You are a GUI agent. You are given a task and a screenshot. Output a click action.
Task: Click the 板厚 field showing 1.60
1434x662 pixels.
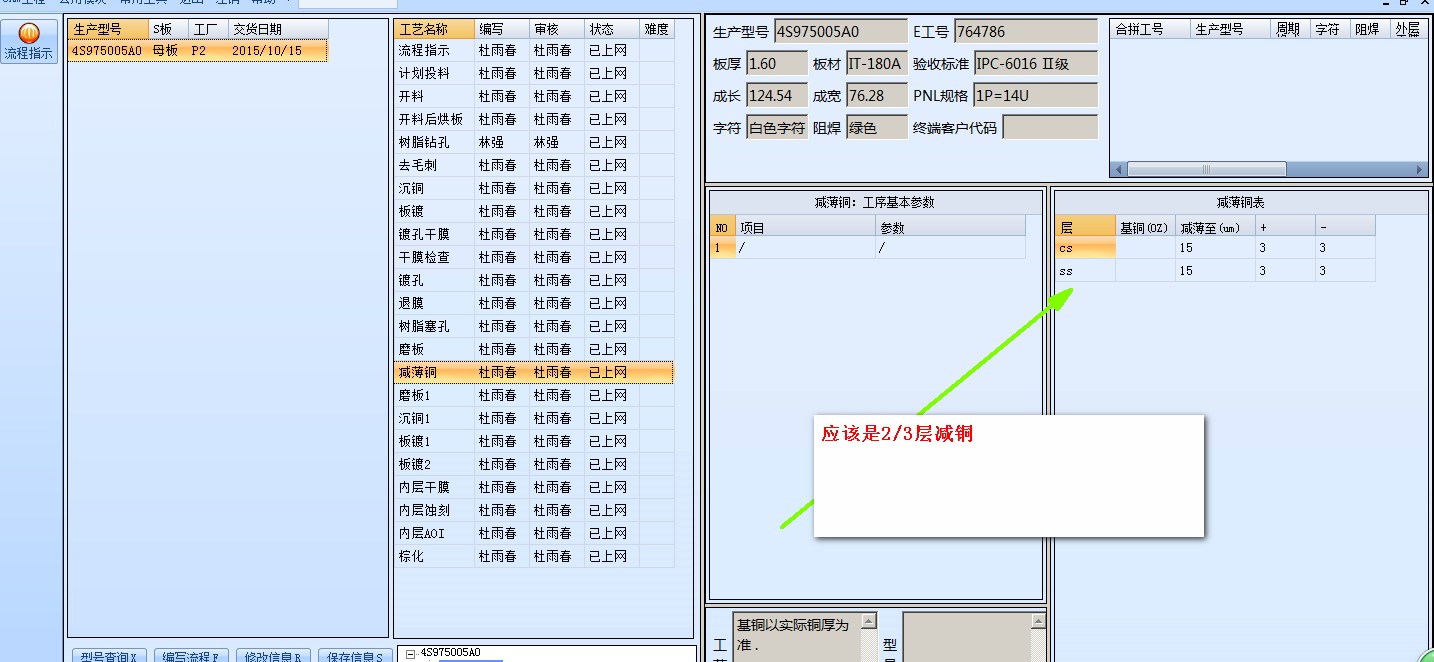776,63
